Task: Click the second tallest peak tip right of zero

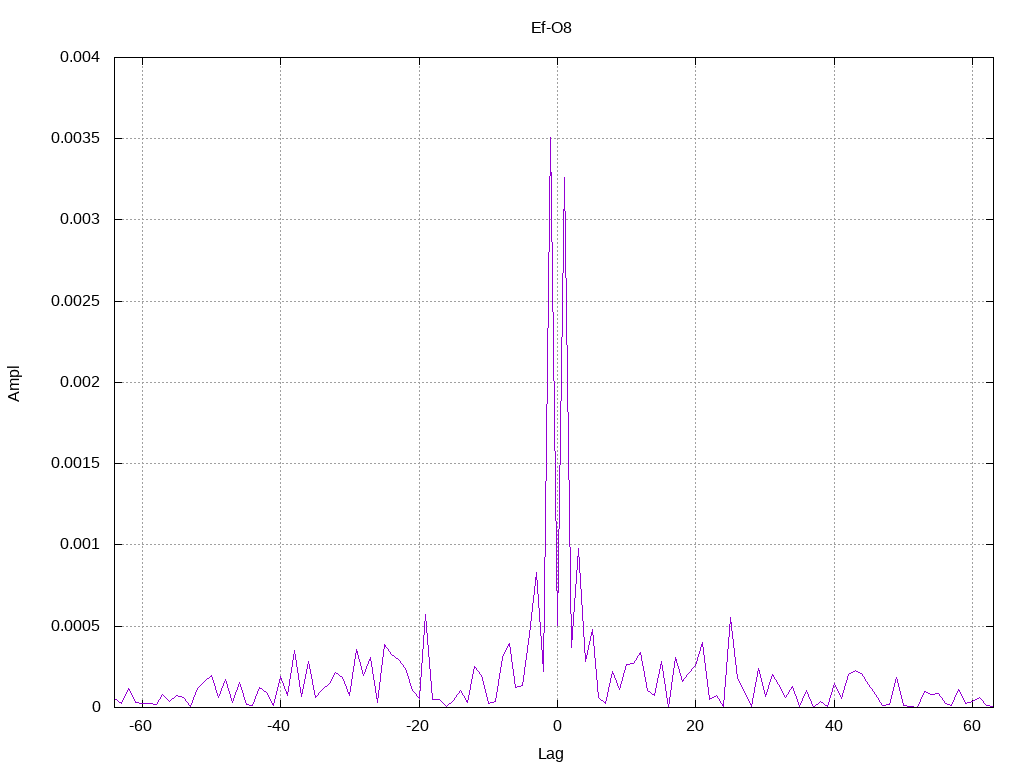Action: (x=564, y=178)
